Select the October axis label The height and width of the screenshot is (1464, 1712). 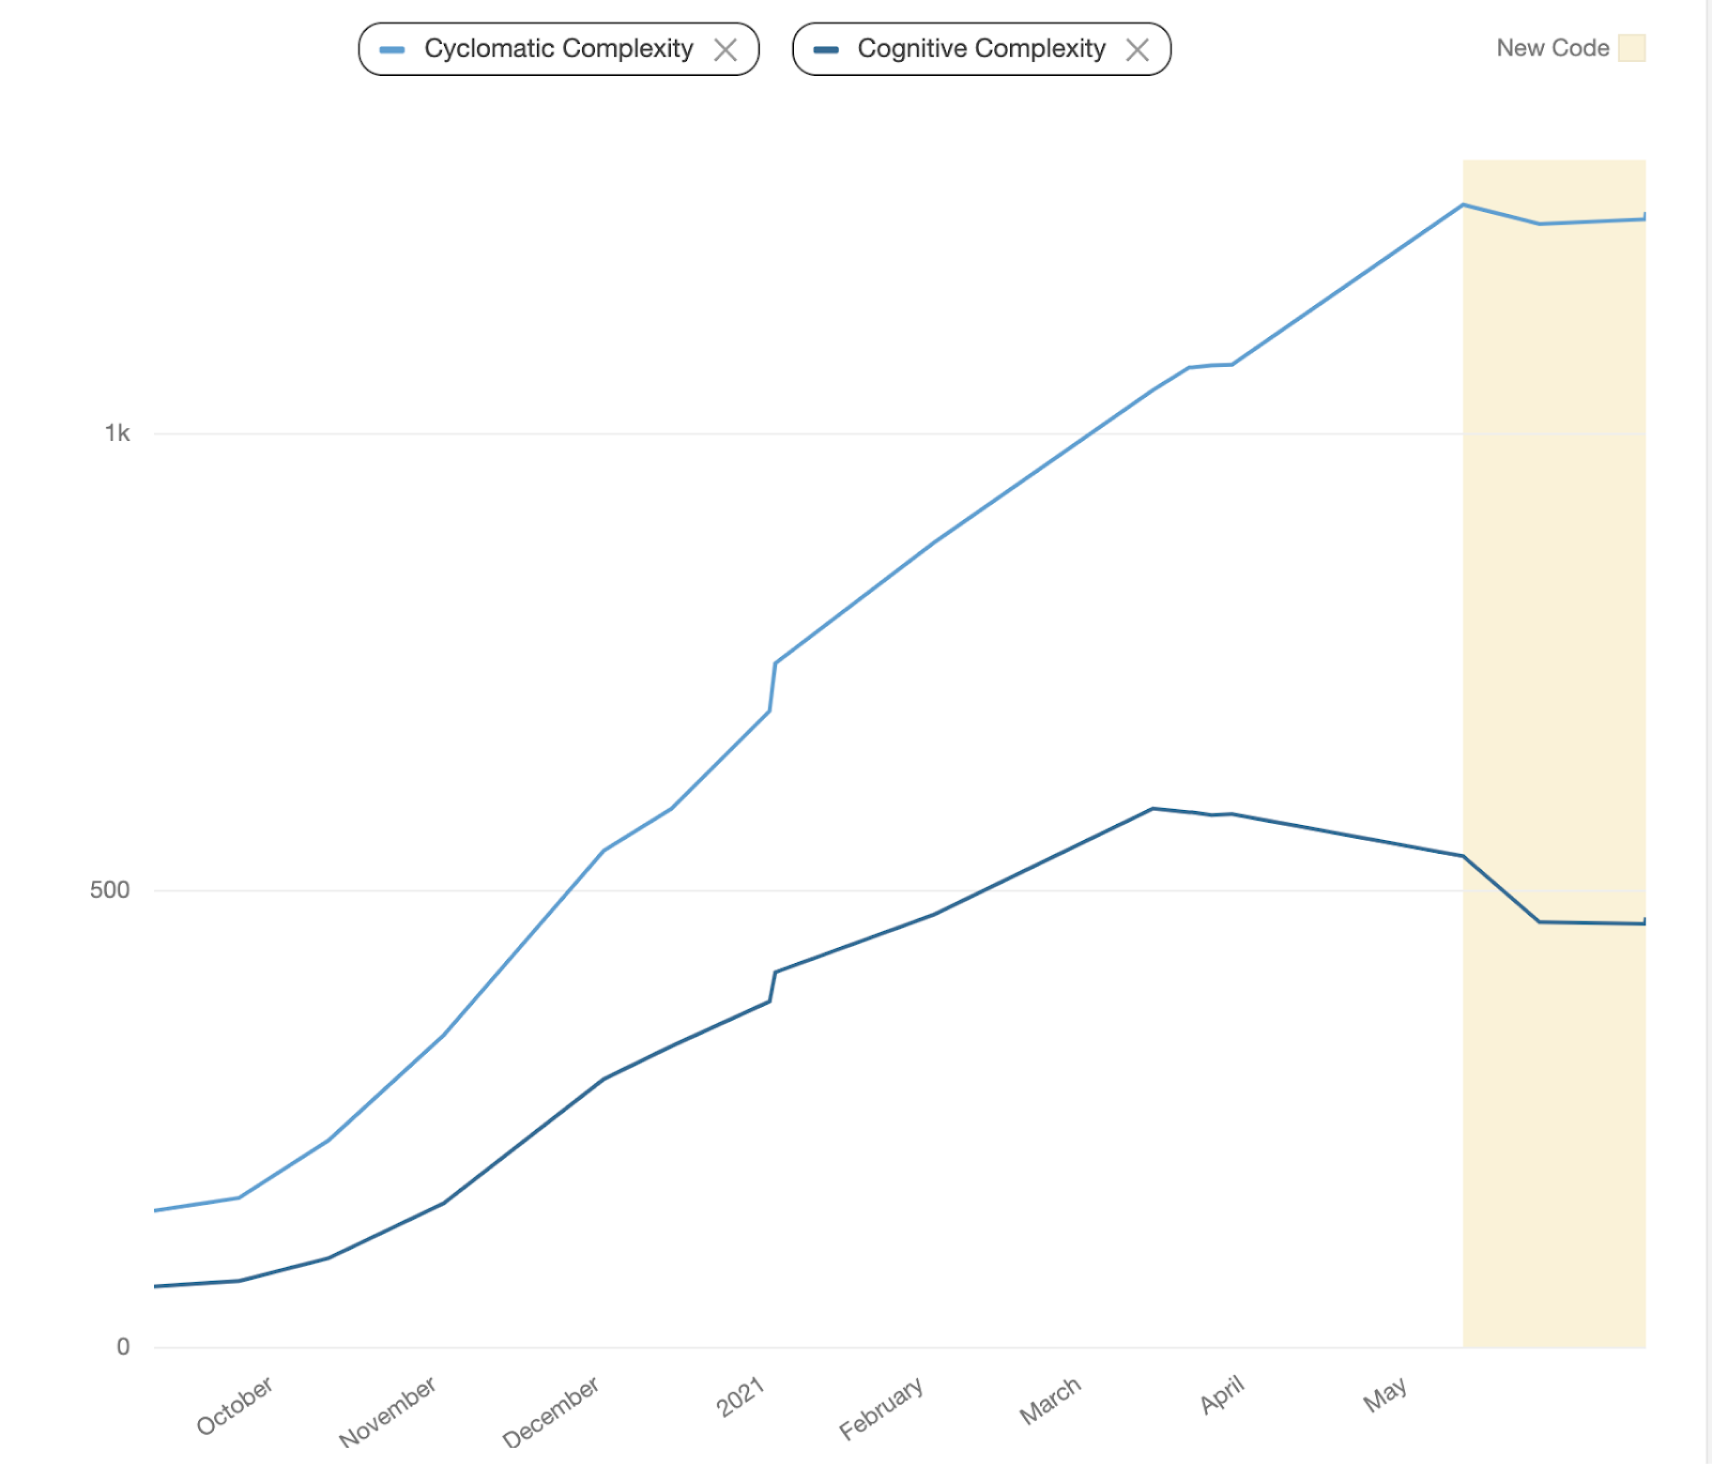tap(235, 1406)
